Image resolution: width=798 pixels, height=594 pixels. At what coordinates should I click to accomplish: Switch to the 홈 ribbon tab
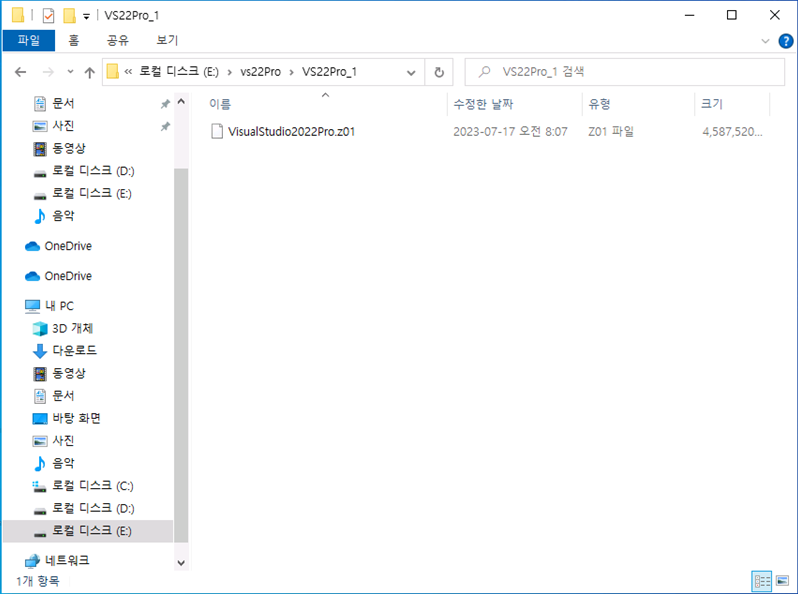click(74, 40)
